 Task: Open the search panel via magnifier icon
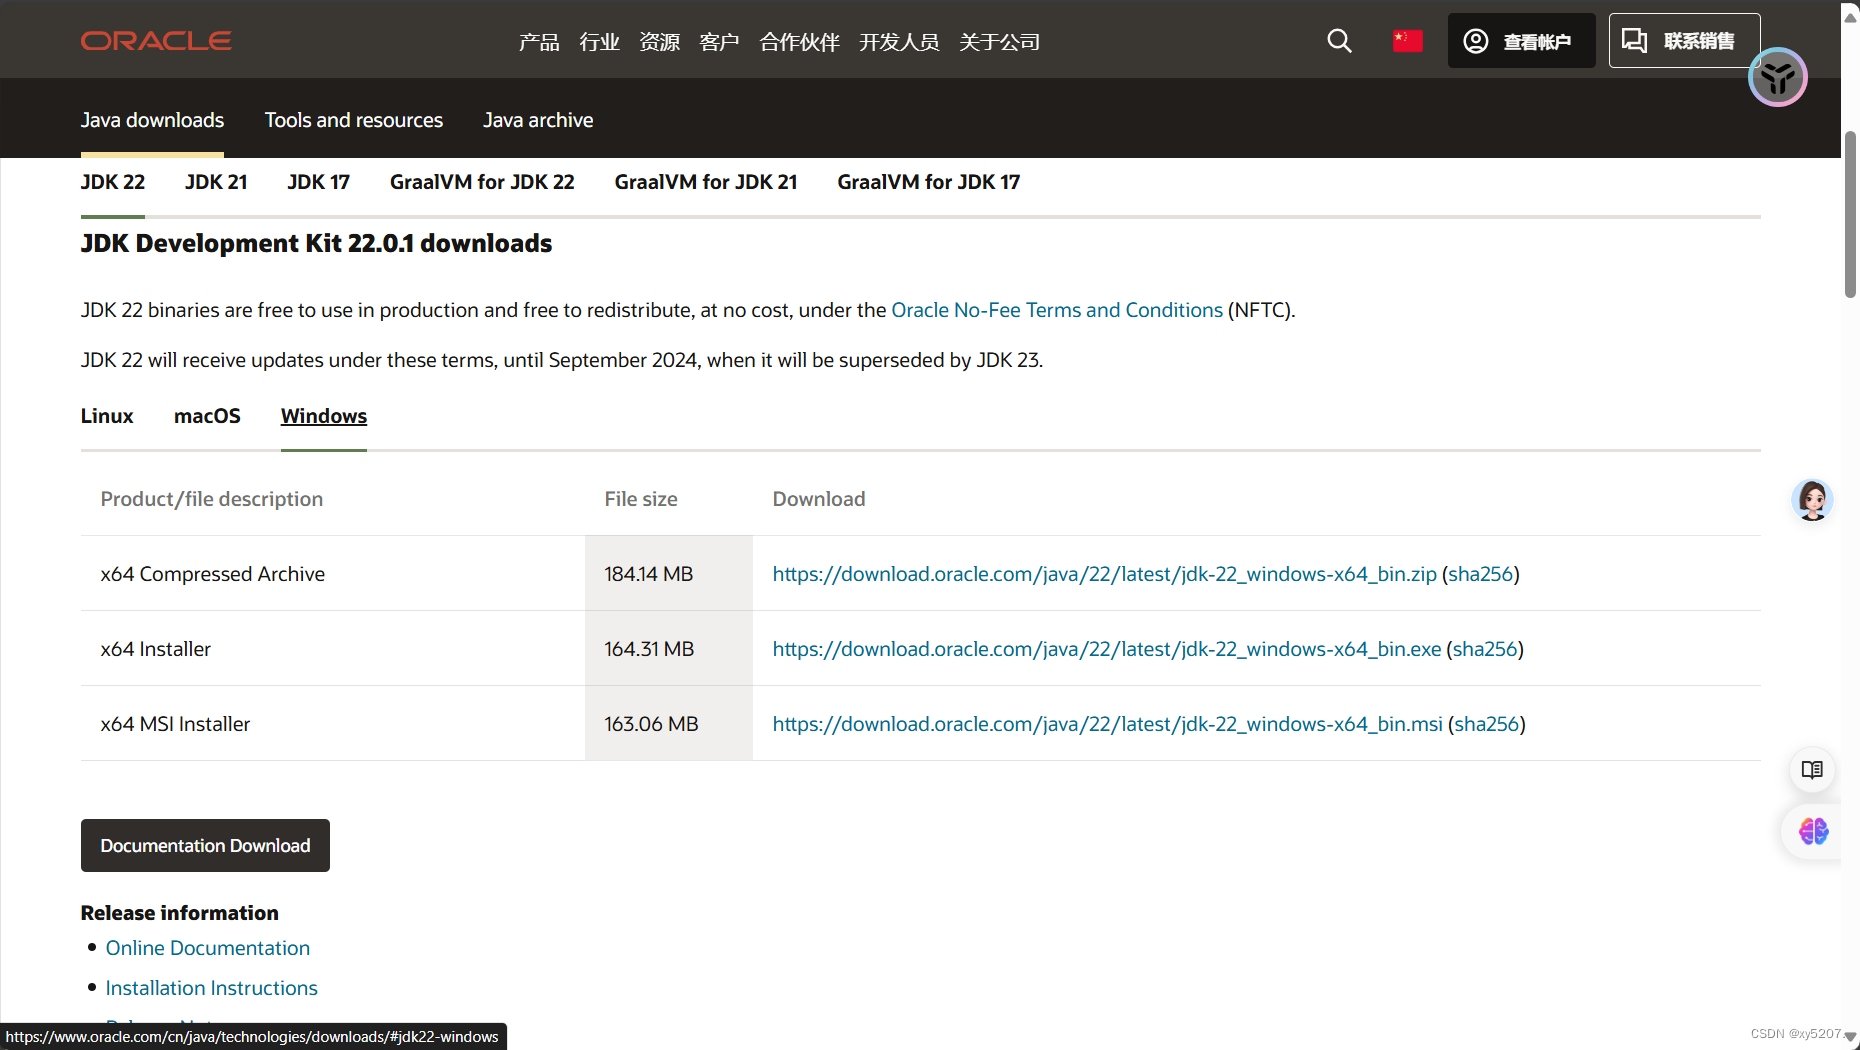point(1339,41)
